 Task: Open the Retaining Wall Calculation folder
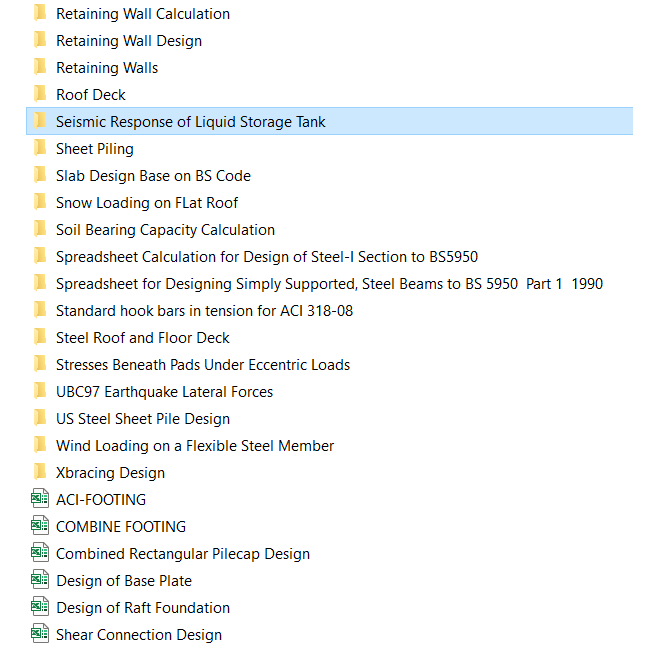[x=142, y=14]
